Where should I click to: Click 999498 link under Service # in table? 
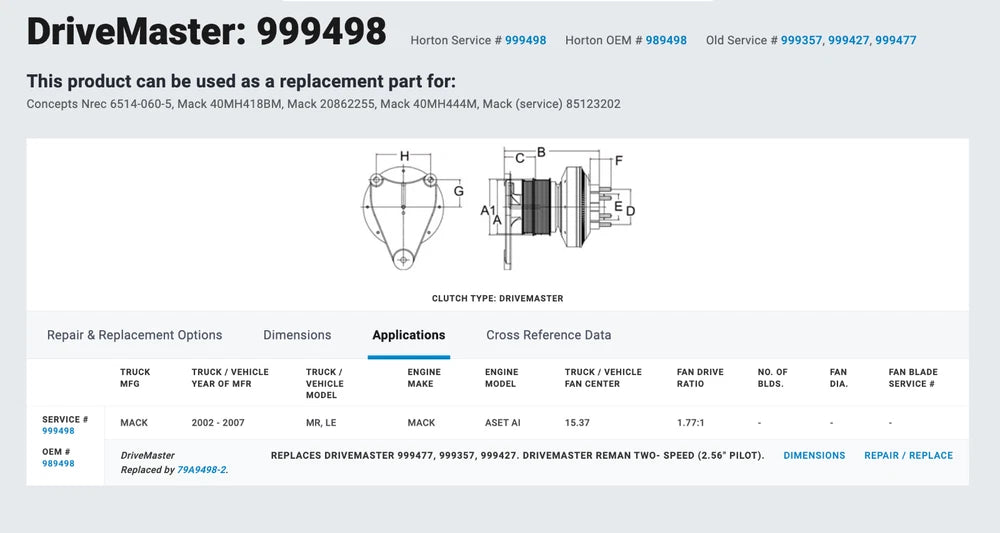click(58, 431)
